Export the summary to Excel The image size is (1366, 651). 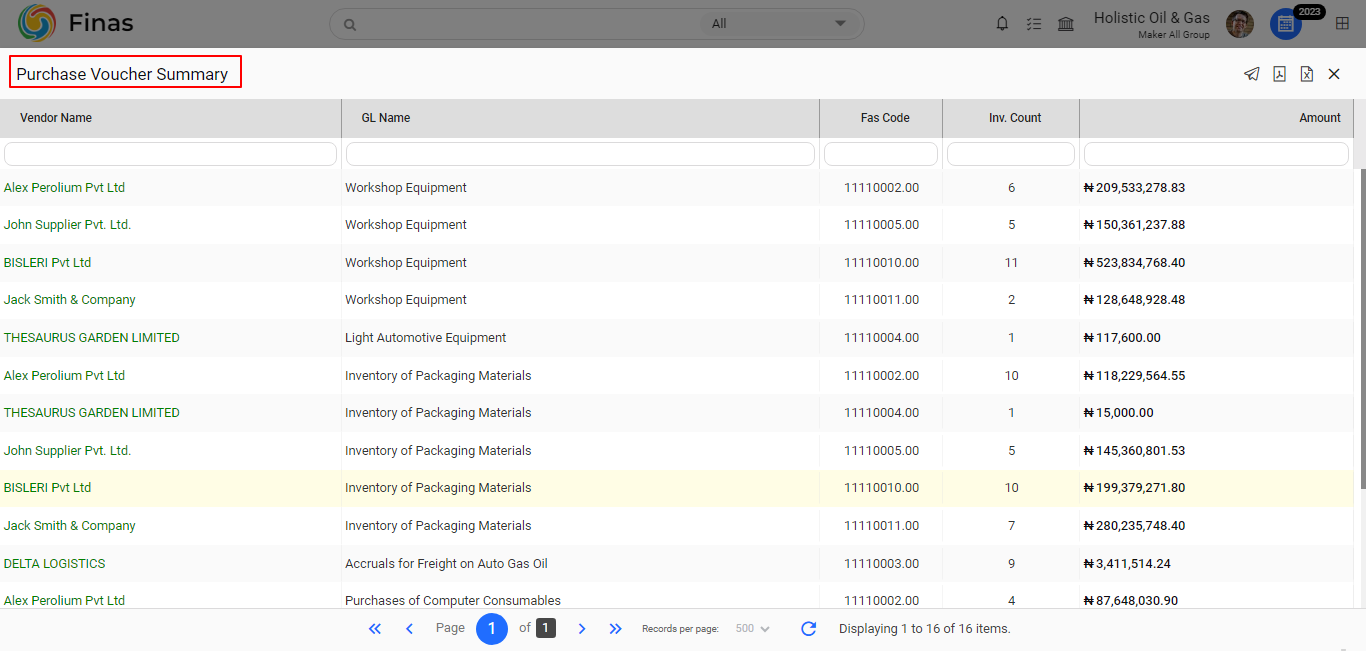pyautogui.click(x=1306, y=74)
